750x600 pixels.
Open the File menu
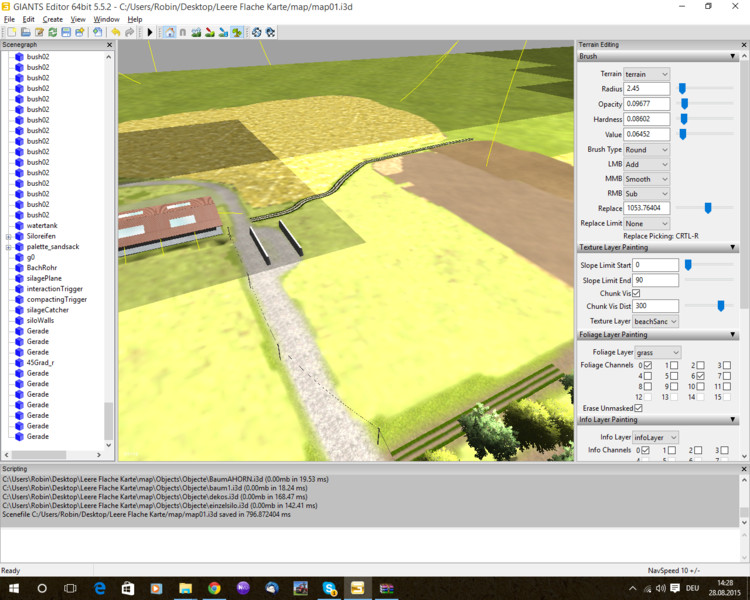click(x=9, y=19)
